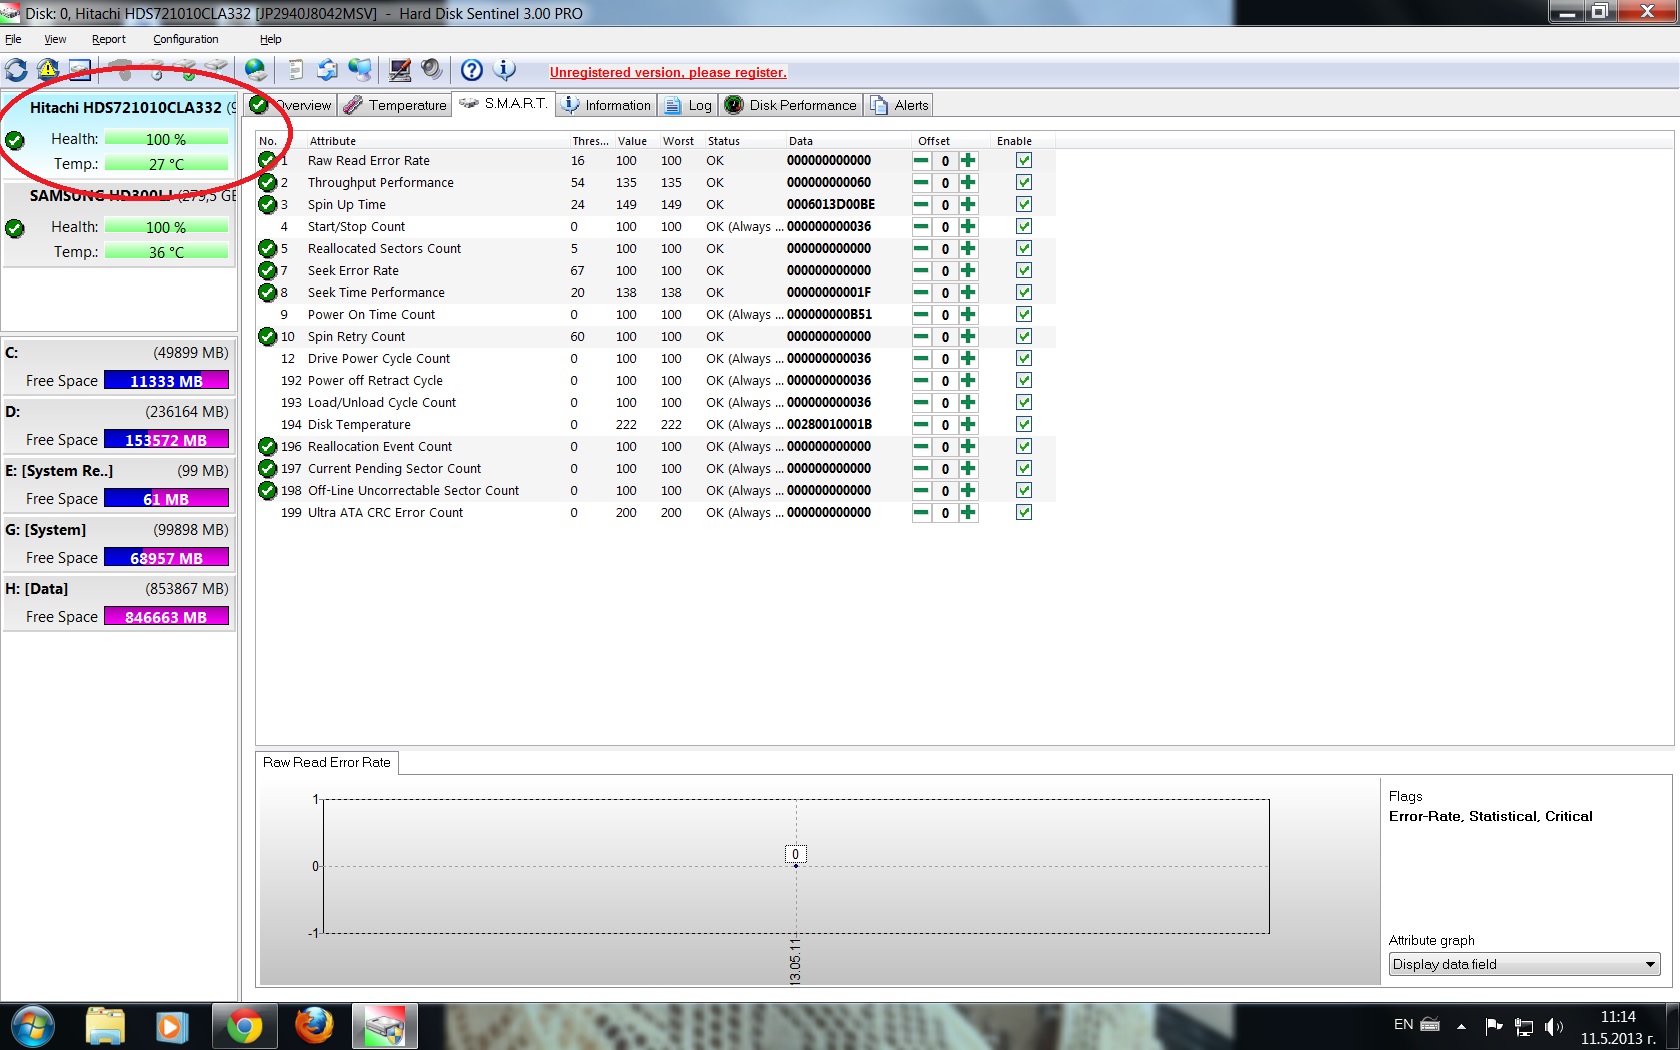Viewport: 1680px width, 1050px height.
Task: Click the Refresh toolbar icon
Action: [x=16, y=70]
